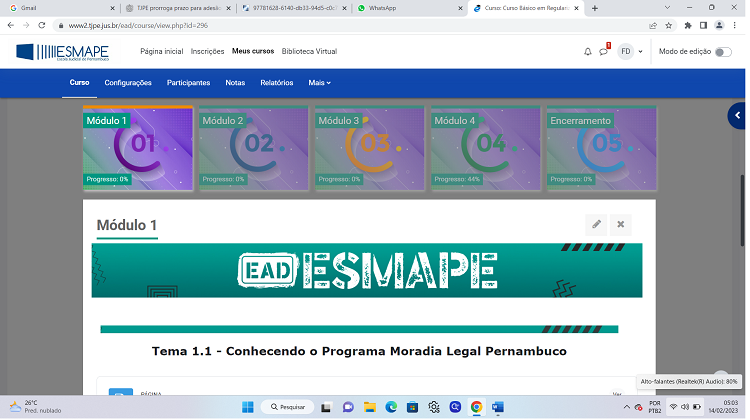Image resolution: width=750 pixels, height=420 pixels.
Task: Select the Curso tab
Action: 80,83
